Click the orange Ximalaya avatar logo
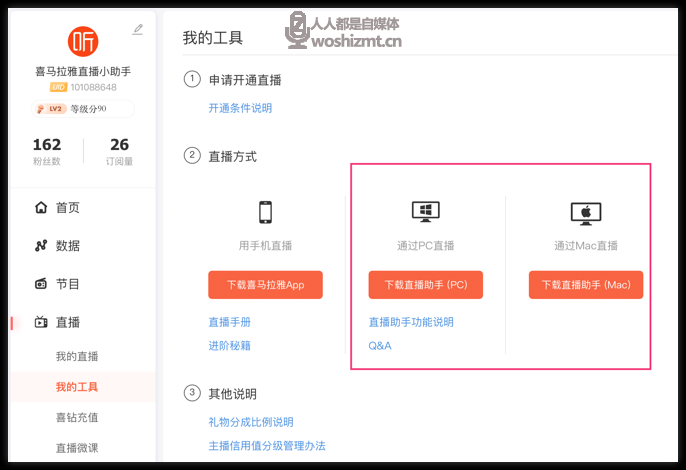Viewport: 686px width, 470px height. click(x=83, y=41)
